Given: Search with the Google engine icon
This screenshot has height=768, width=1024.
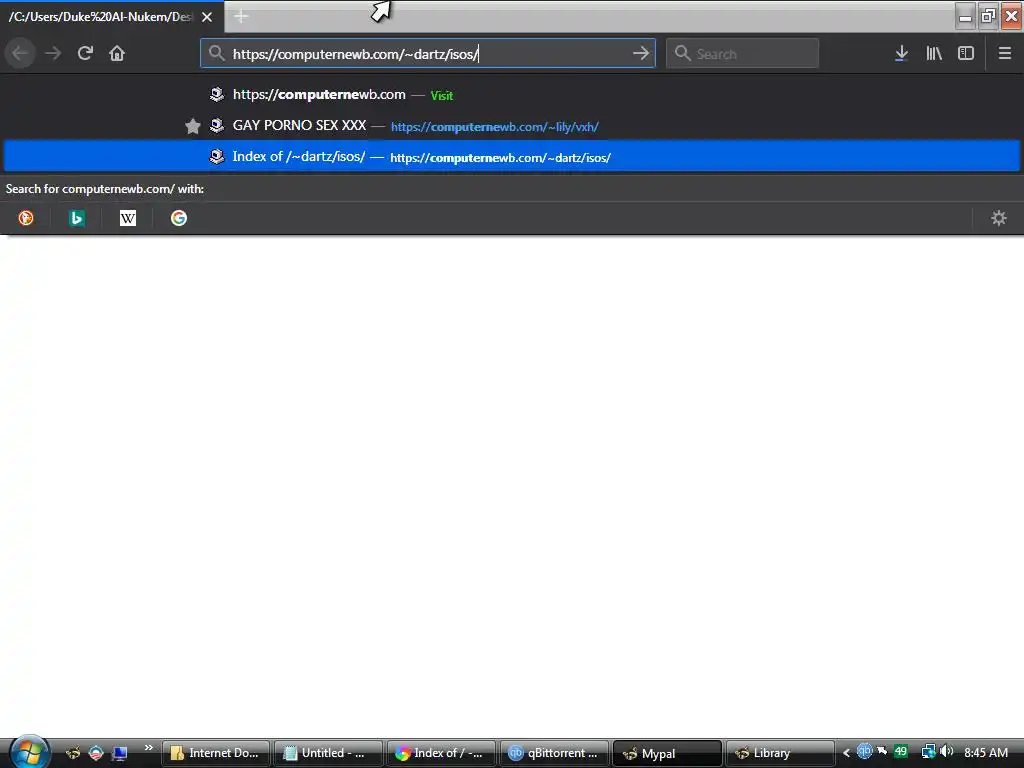Looking at the screenshot, I should click(179, 218).
